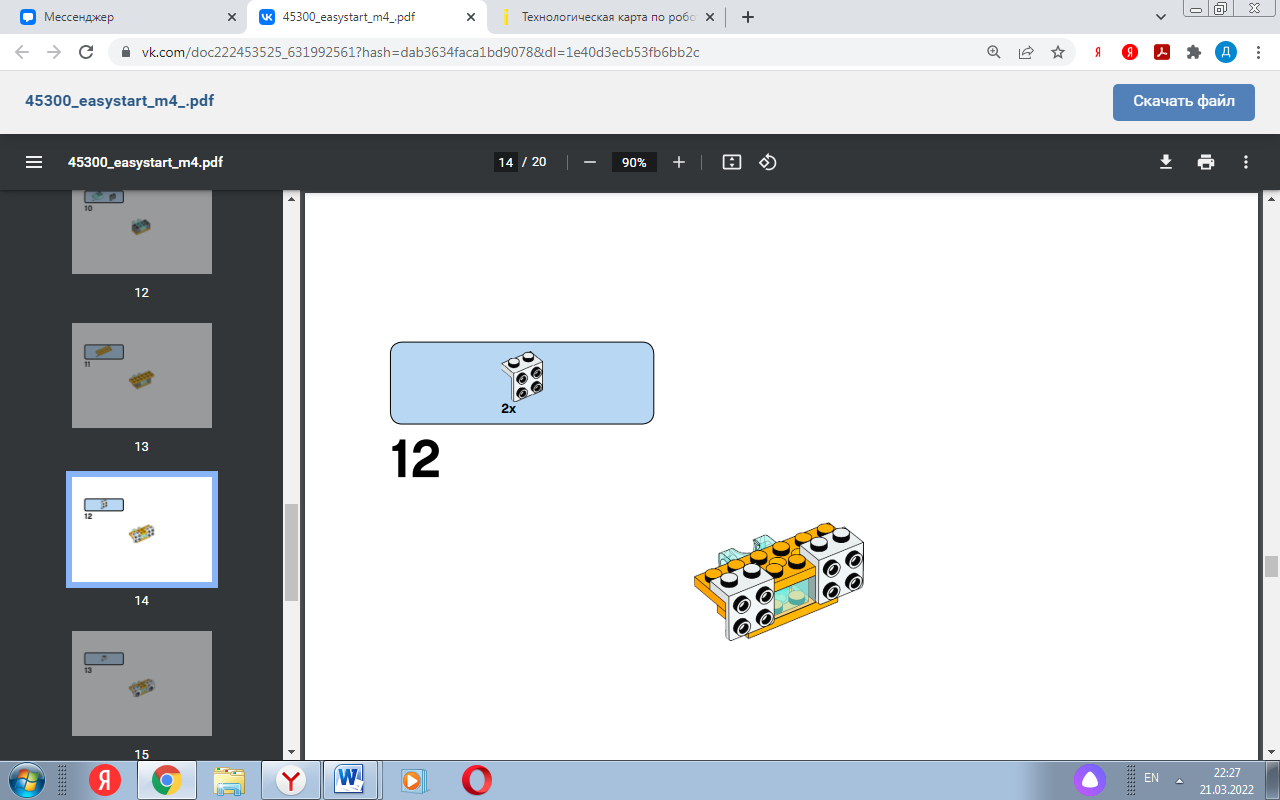
Task: Click the thumbnail panel scroll up arrow
Action: tap(292, 198)
